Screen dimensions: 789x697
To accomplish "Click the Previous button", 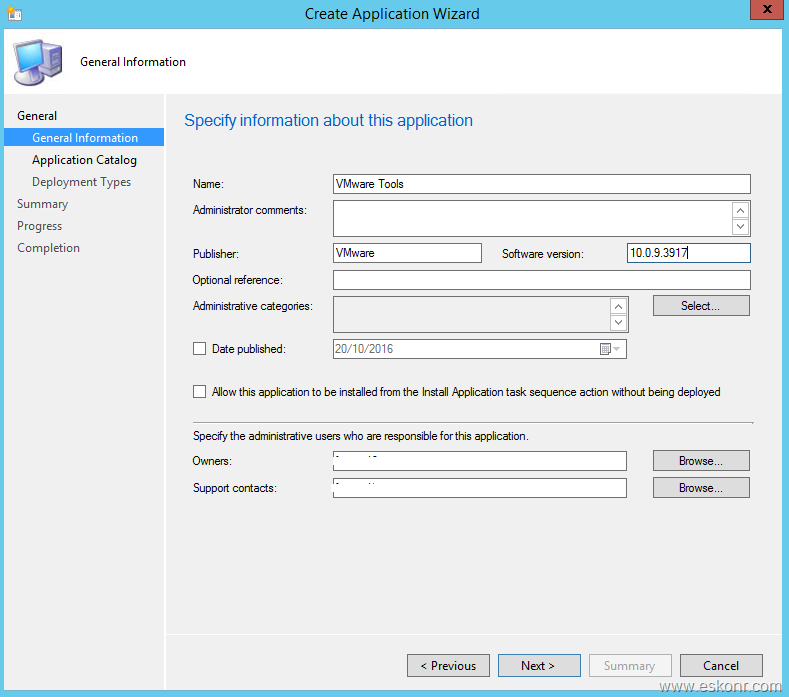I will 448,665.
